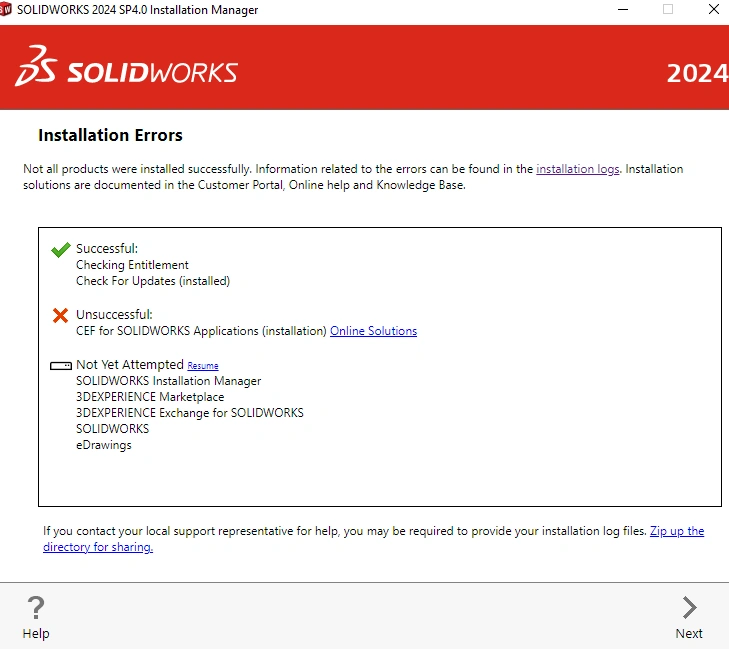729x649 pixels.
Task: Select the 3DEXPERIENCE Marketplace entry
Action: point(150,397)
